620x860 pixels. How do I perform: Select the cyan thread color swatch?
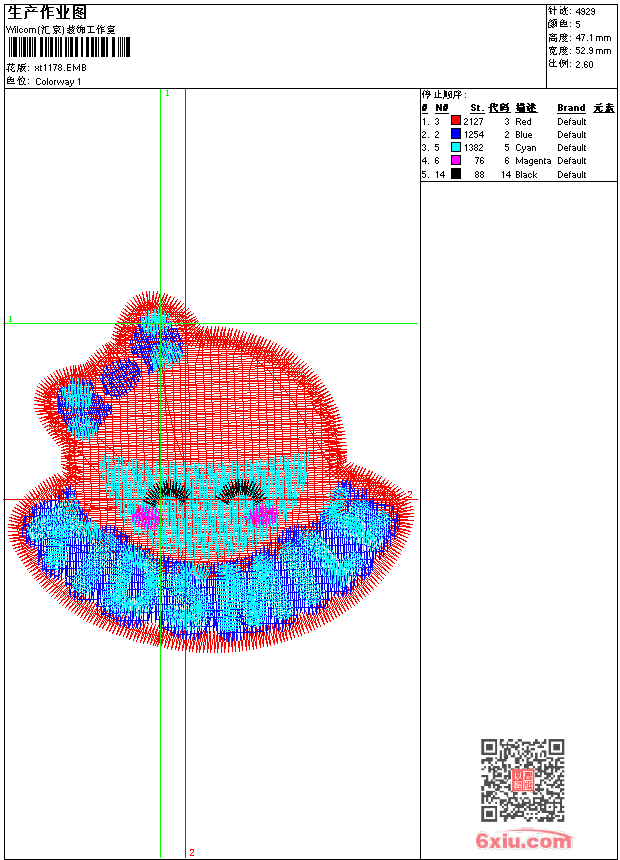[456, 147]
